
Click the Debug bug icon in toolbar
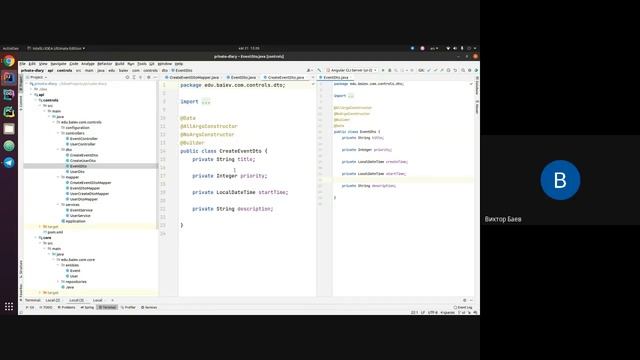click(389, 70)
